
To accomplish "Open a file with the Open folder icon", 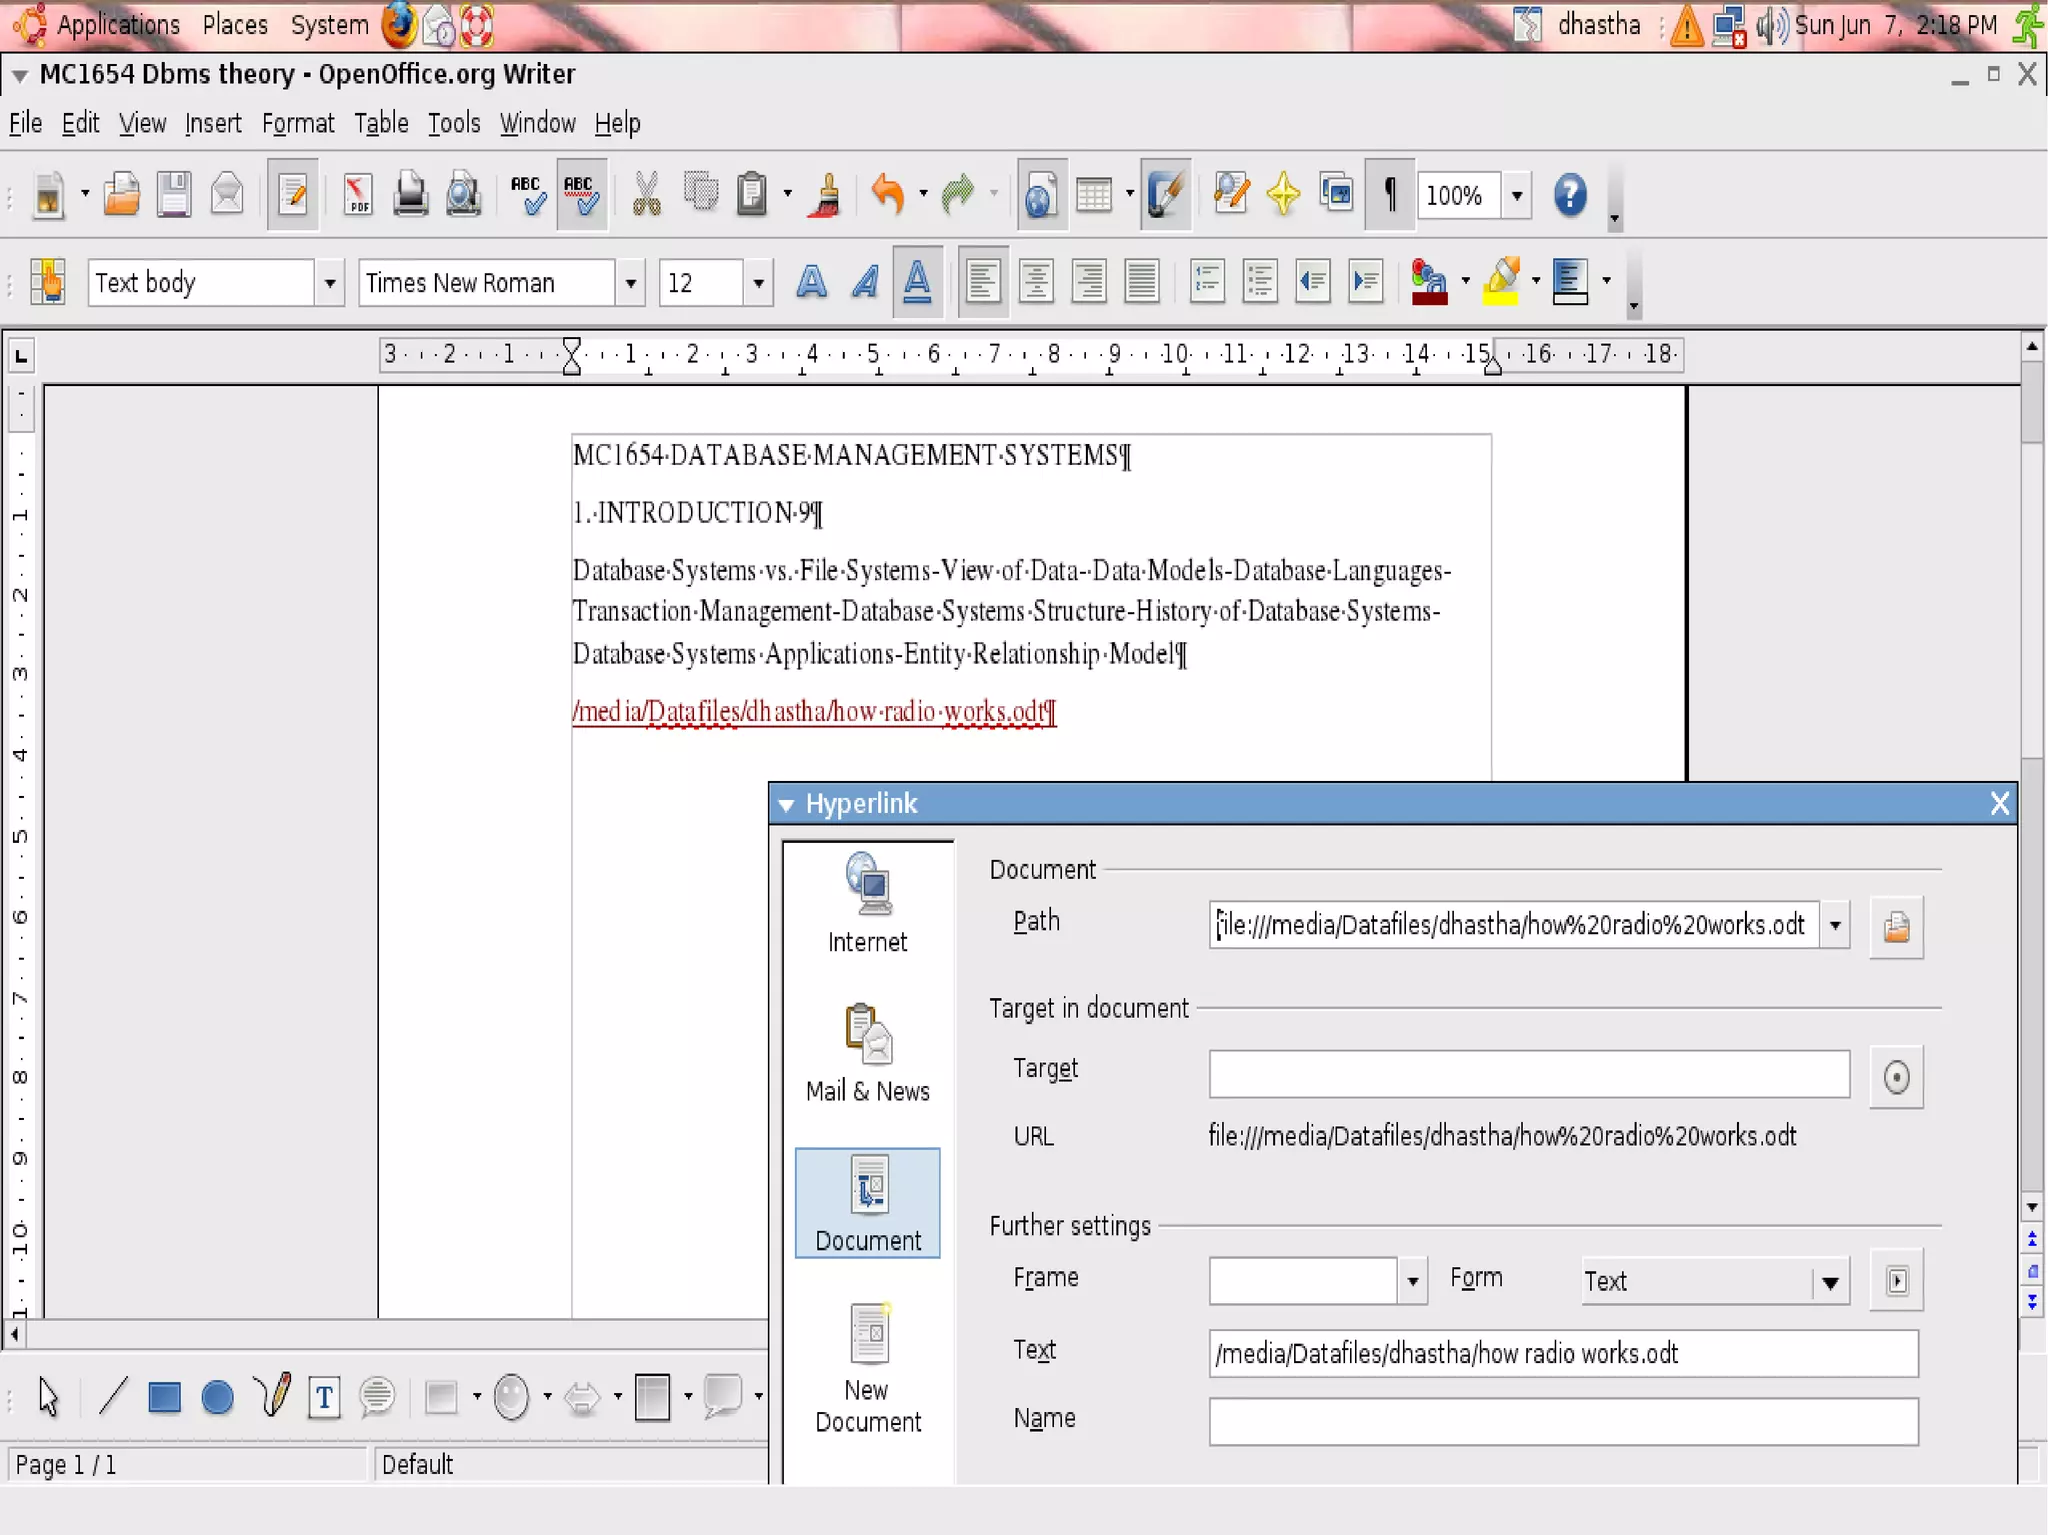I will 121,194.
